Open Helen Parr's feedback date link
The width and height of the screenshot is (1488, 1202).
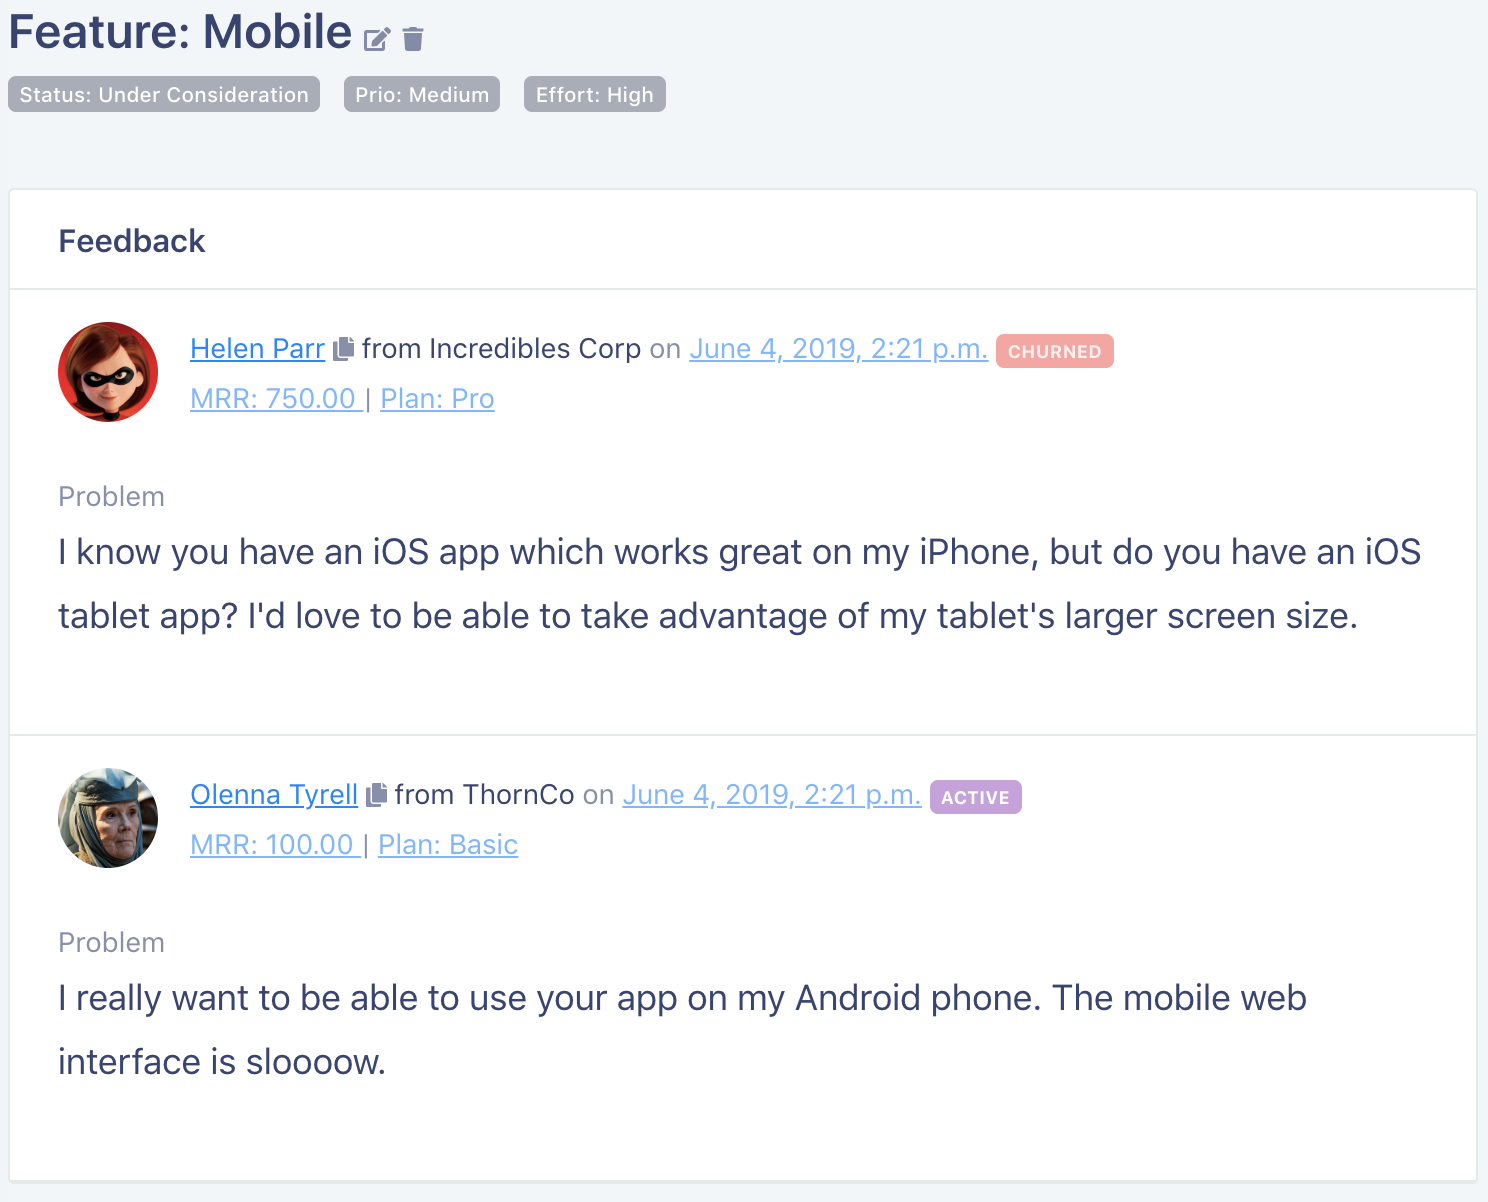[x=838, y=348]
